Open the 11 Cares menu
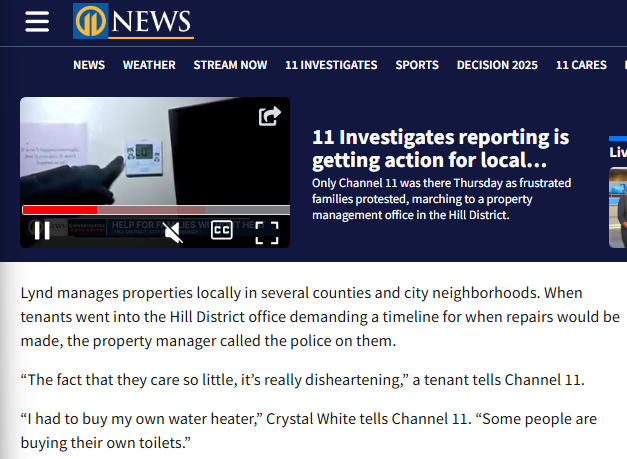The width and height of the screenshot is (627, 459). point(581,65)
